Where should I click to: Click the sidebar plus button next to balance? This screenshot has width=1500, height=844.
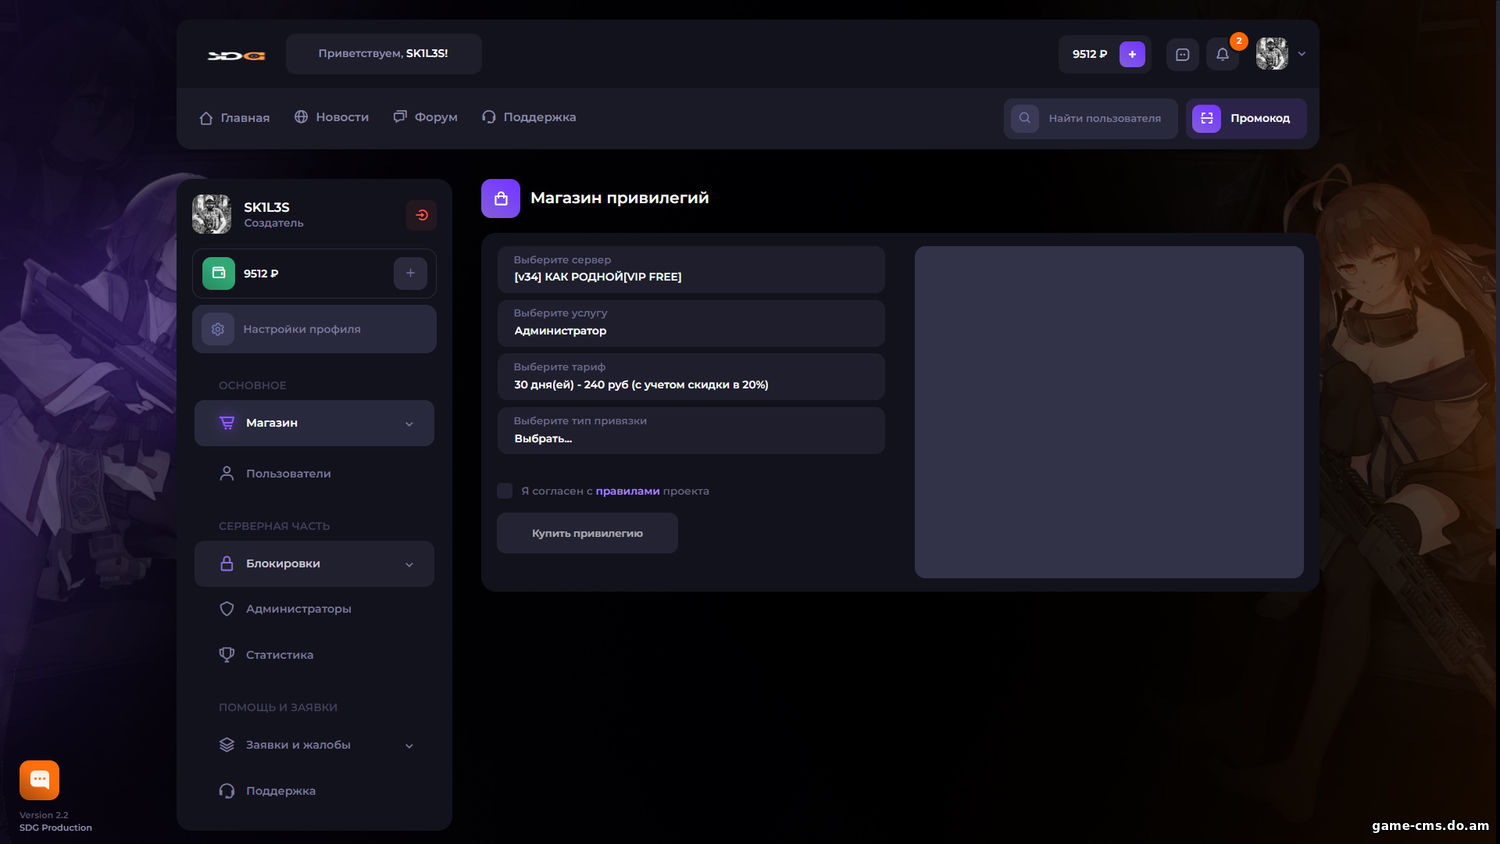pos(410,273)
